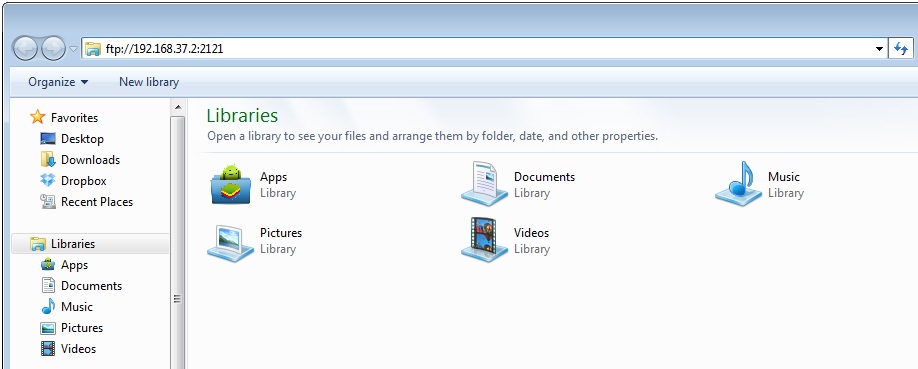Click the New library button
Image resolution: width=918 pixels, height=369 pixels.
pyautogui.click(x=149, y=82)
